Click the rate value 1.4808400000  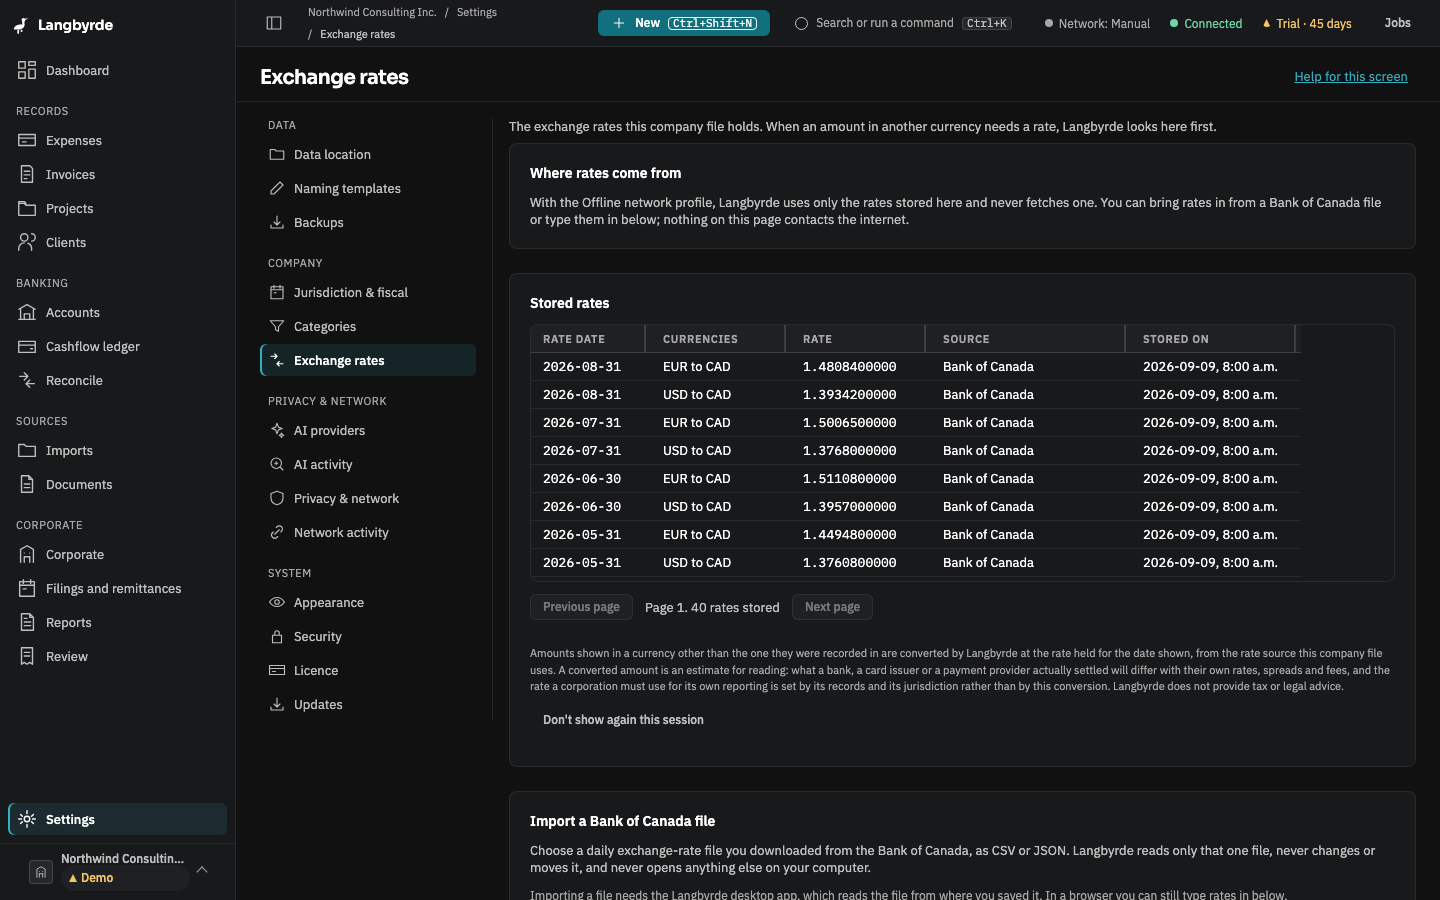coord(850,367)
